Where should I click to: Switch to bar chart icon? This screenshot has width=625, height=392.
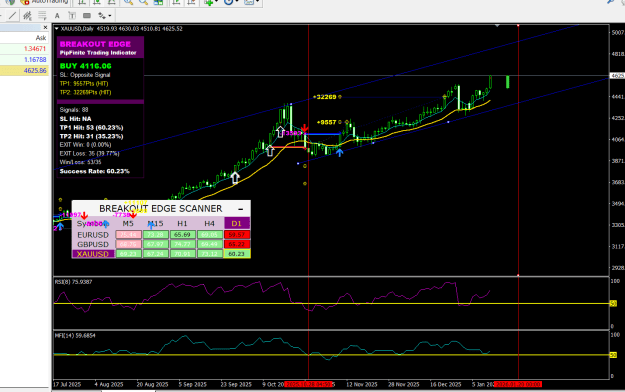pos(82,2)
